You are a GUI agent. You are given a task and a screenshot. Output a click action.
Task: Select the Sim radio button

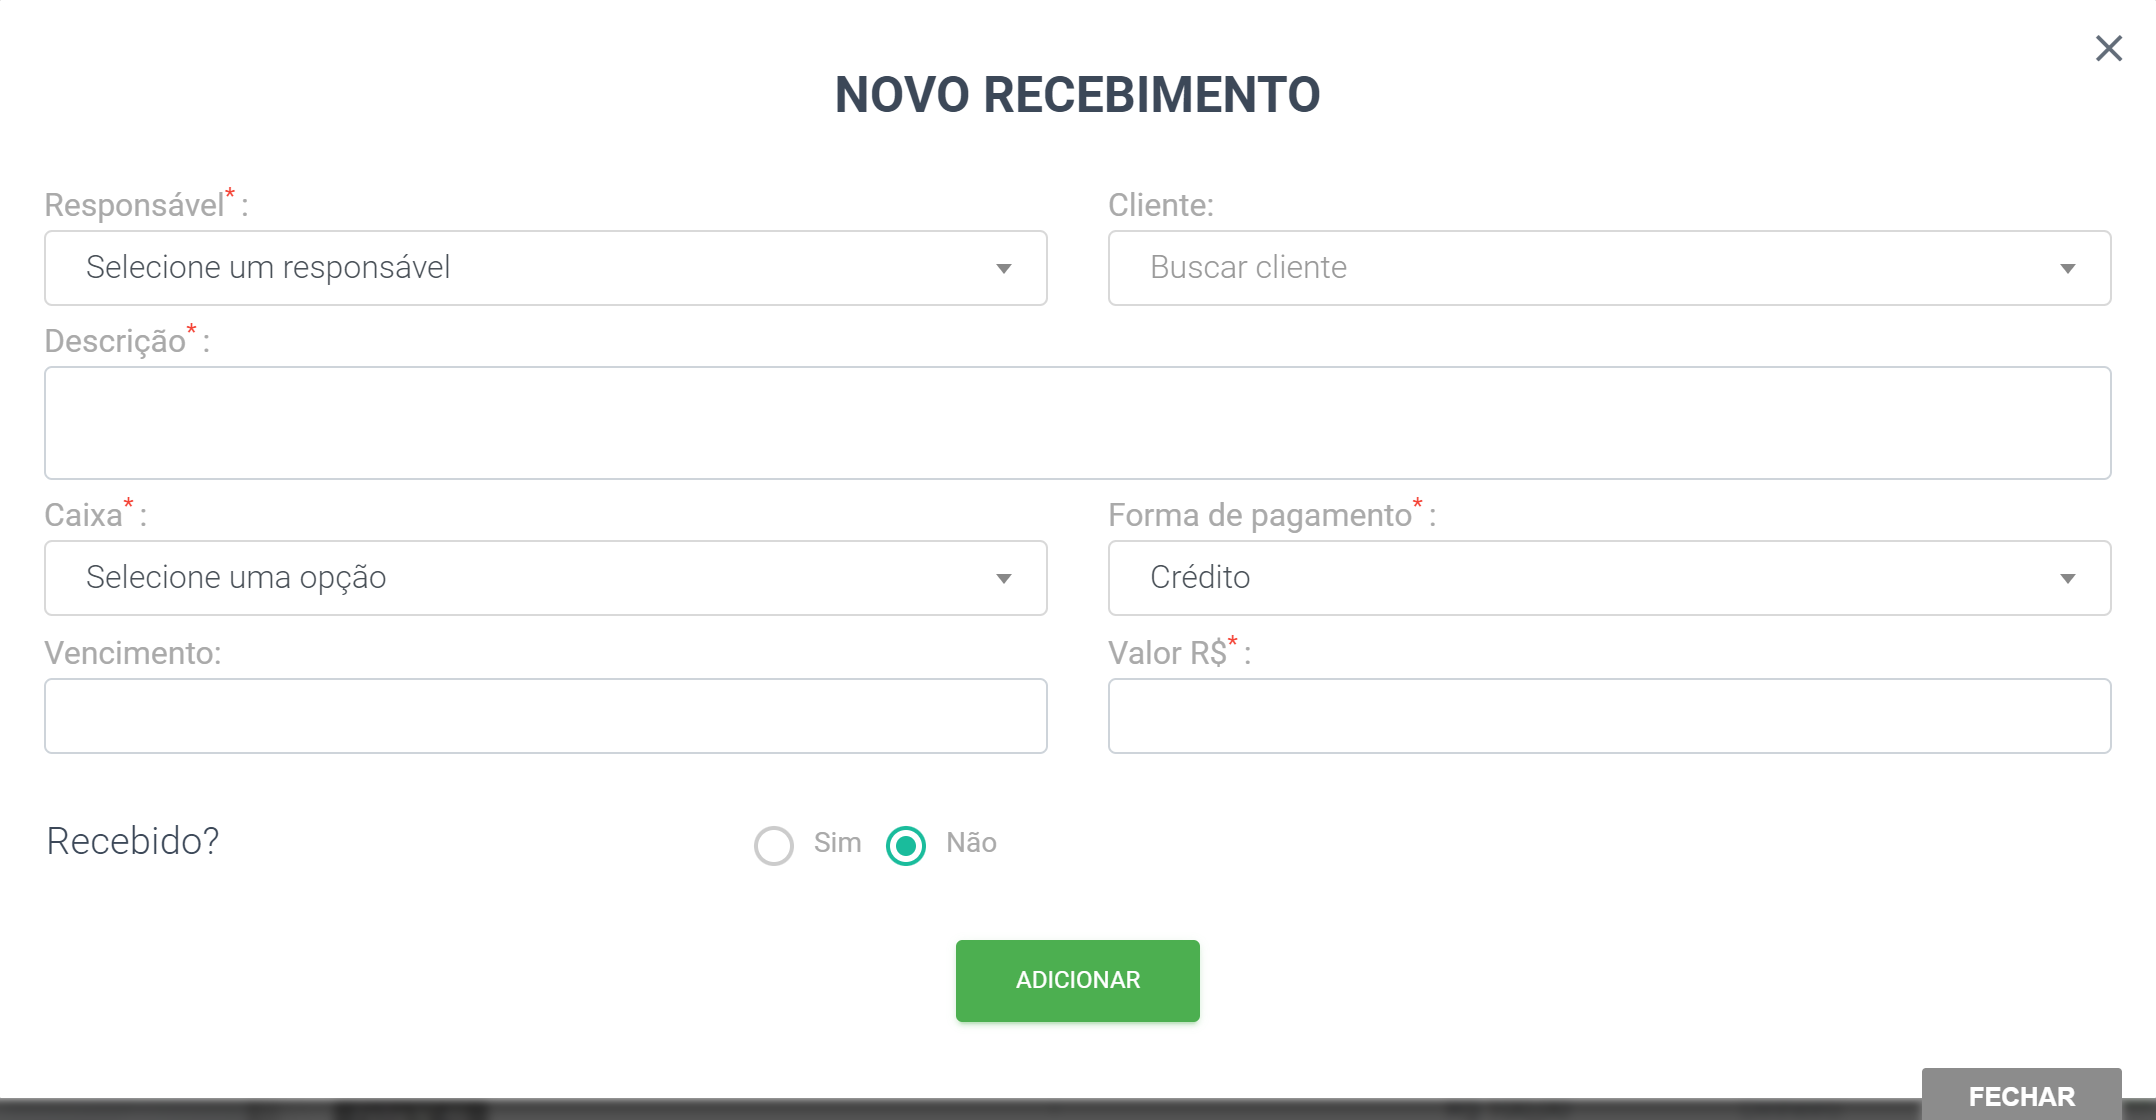774,845
